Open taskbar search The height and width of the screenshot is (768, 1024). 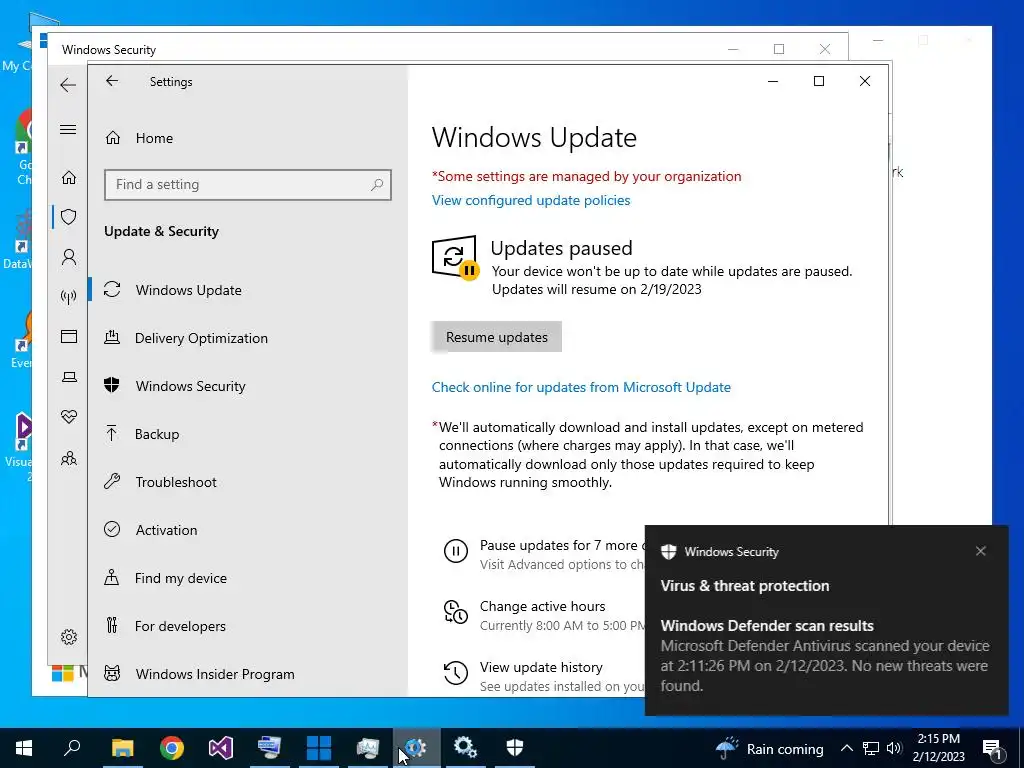(72, 748)
